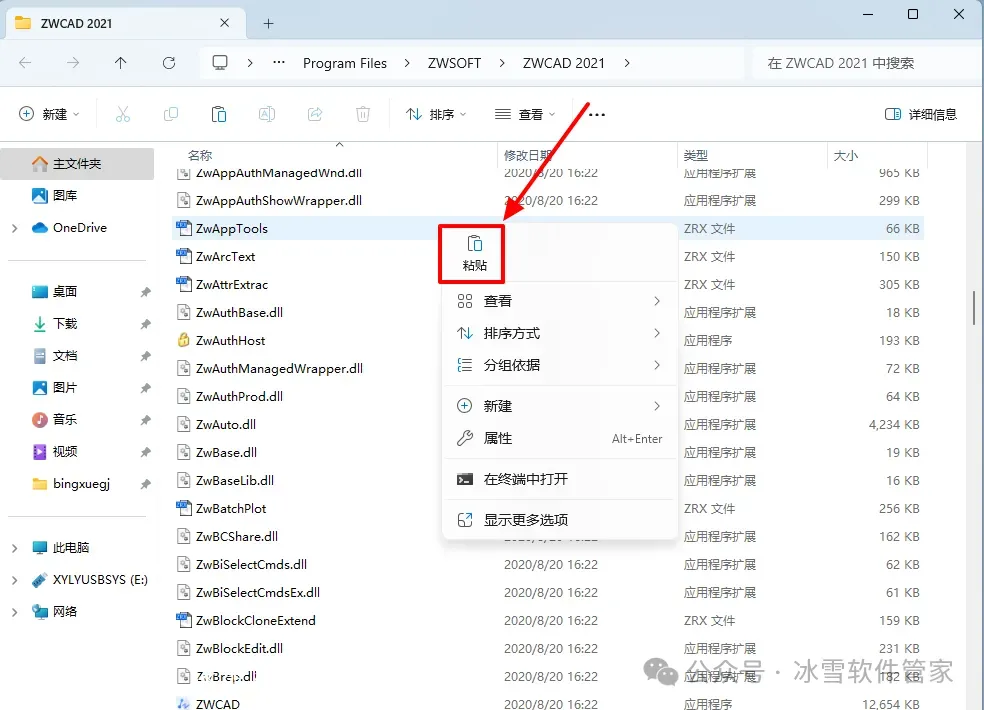Image resolution: width=984 pixels, height=710 pixels.
Task: Select ZwAuthManagedWrapper.dll file
Action: (279, 368)
